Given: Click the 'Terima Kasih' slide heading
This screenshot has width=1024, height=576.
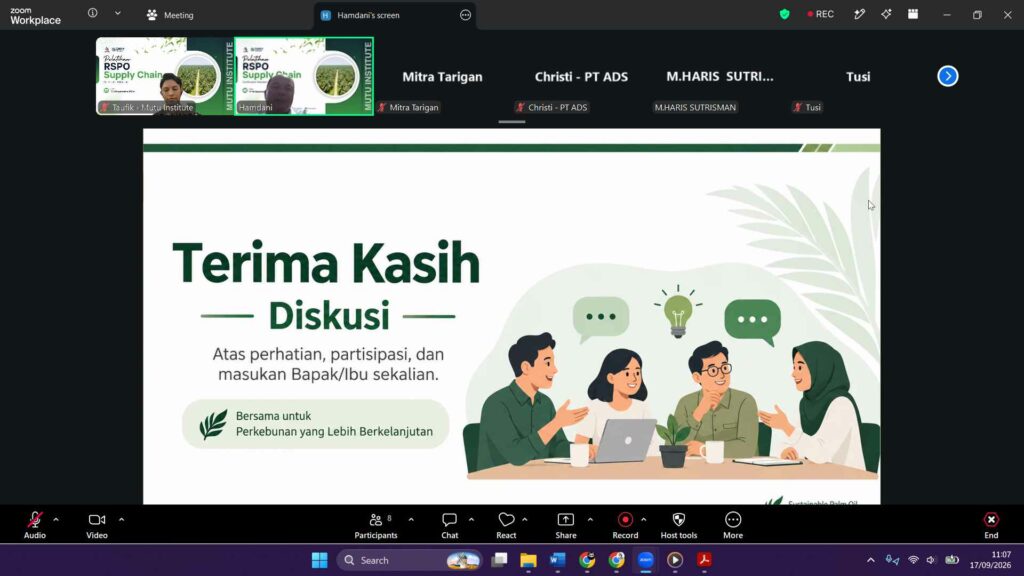Looking at the screenshot, I should tap(326, 263).
